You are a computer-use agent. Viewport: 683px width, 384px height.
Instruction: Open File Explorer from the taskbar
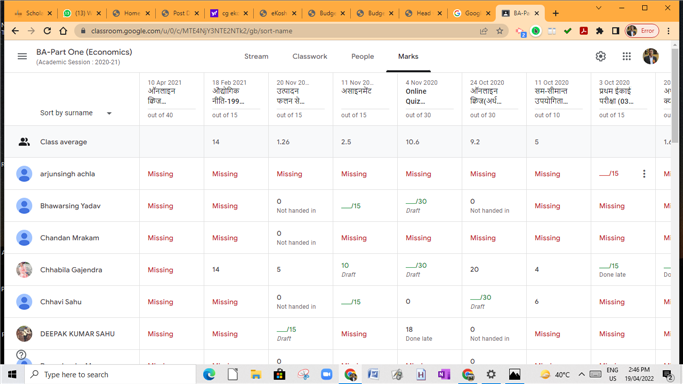point(256,374)
